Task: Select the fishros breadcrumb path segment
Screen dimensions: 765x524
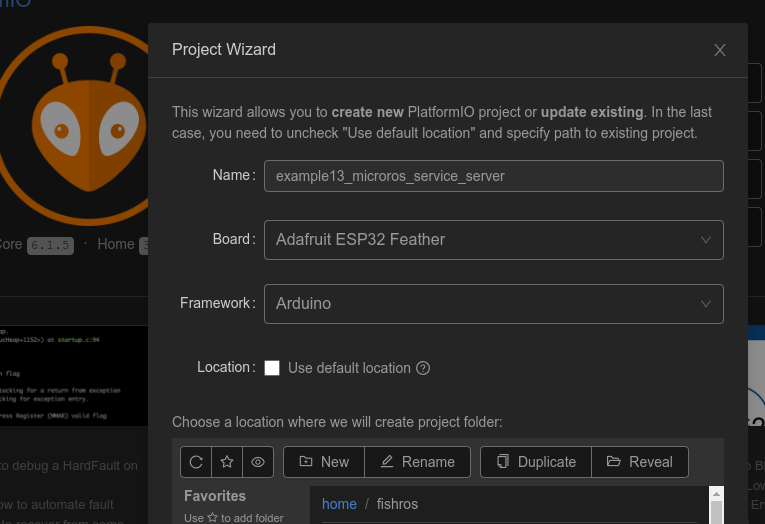Action: click(x=397, y=504)
